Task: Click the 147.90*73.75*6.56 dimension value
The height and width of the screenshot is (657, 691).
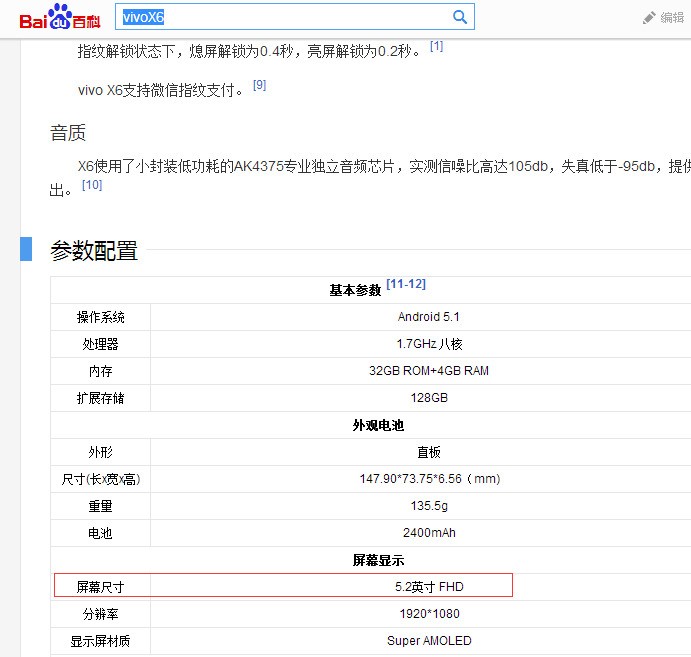Action: coord(430,479)
